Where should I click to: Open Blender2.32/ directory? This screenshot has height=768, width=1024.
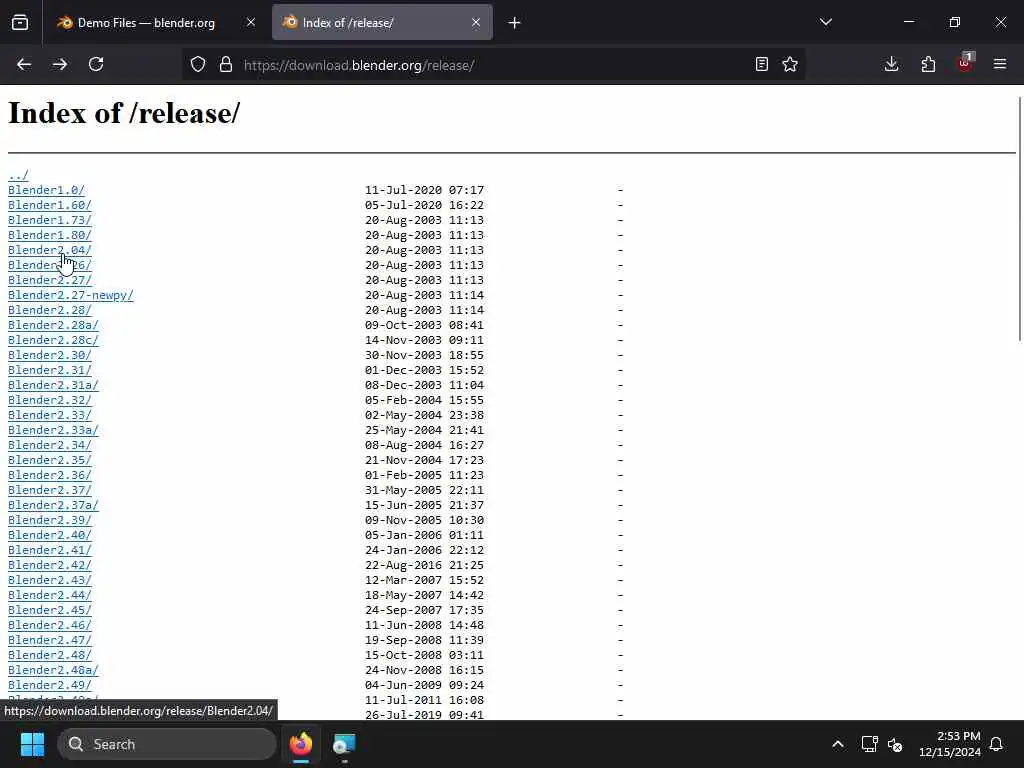(x=50, y=400)
